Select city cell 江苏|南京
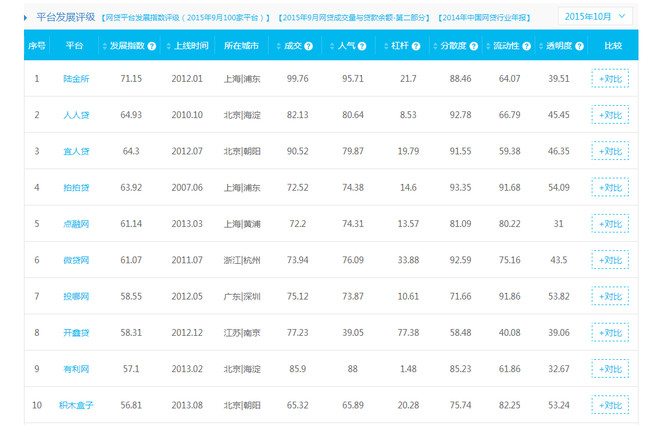 (242, 333)
